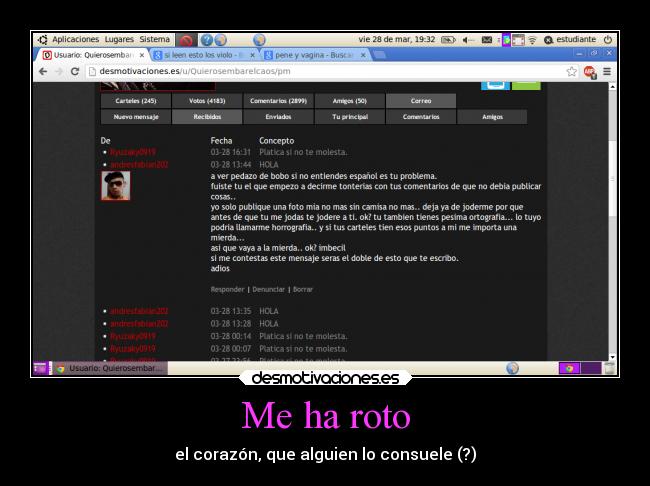Open the clock showing vie 28 de mar, 19:32
Viewport: 650px width, 486px height.
397,39
